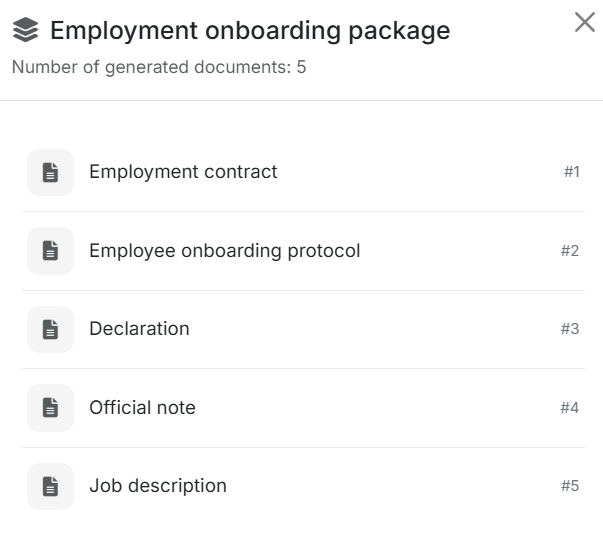Open the Employee onboarding protocol document
The height and width of the screenshot is (542, 603).
(224, 251)
